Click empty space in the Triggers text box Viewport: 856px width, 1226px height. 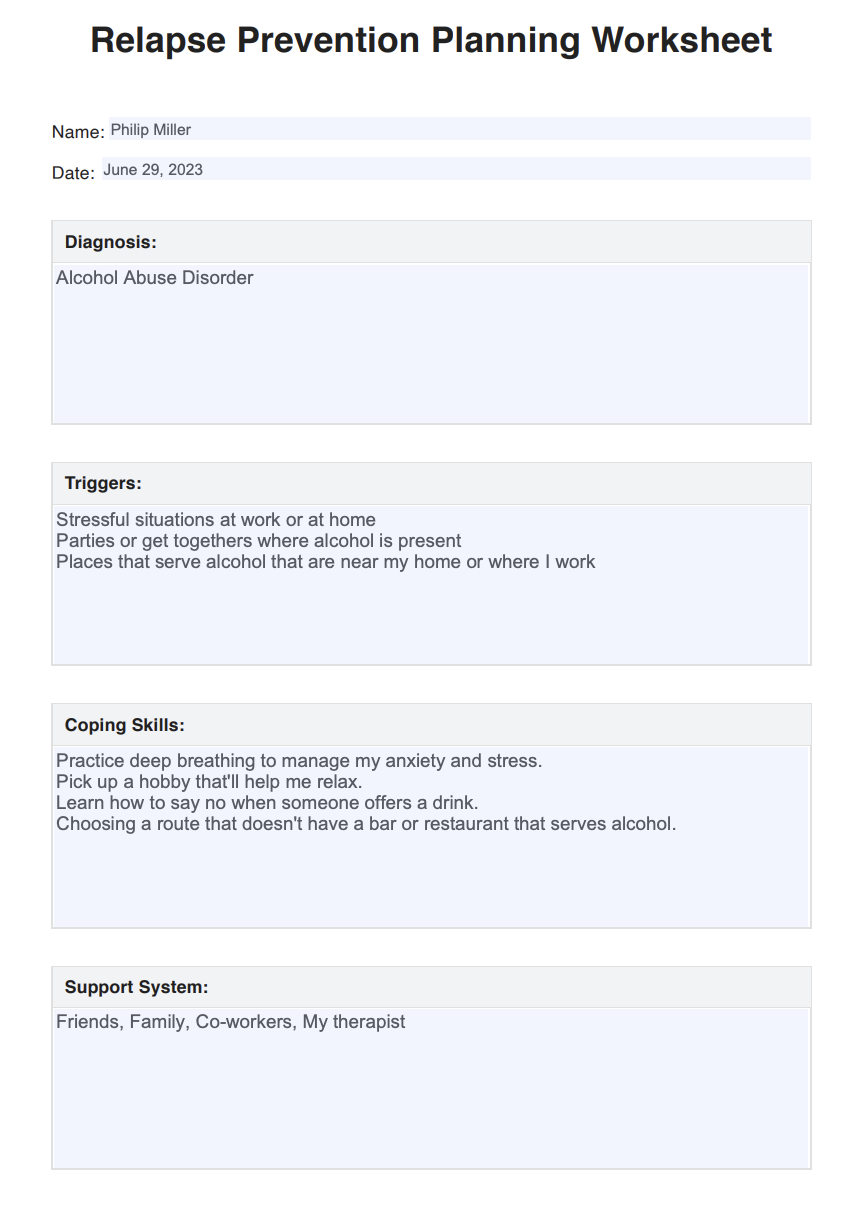click(431, 620)
